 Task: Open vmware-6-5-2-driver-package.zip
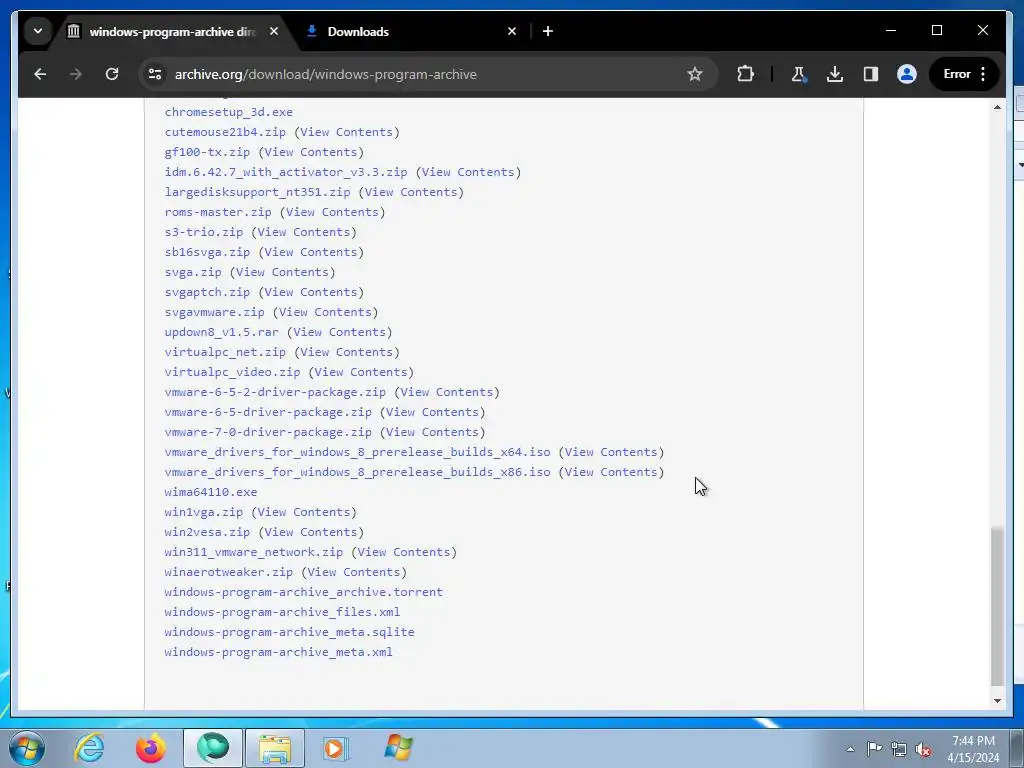(275, 392)
